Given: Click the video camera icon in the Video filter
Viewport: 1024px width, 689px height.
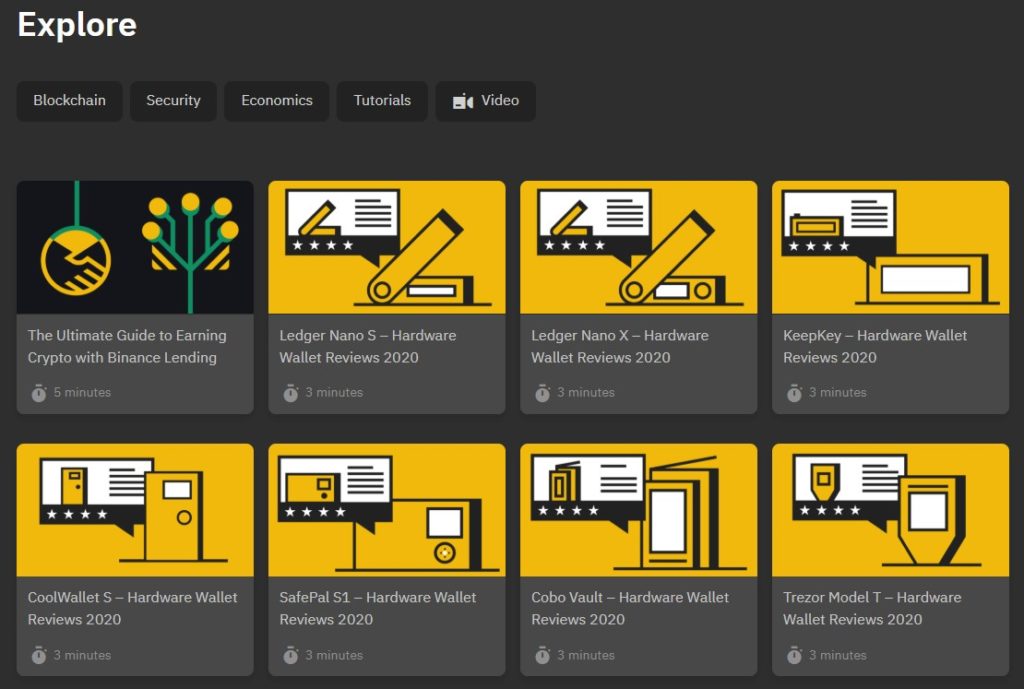Looking at the screenshot, I should pos(462,101).
